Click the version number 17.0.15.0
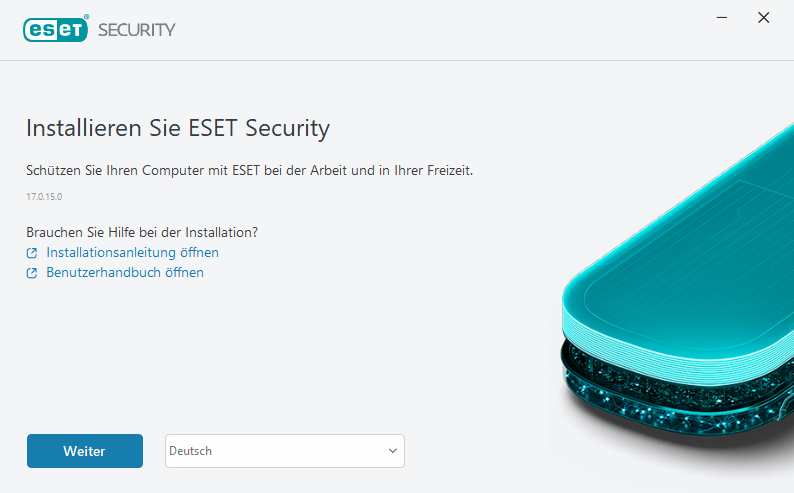 click(x=44, y=197)
